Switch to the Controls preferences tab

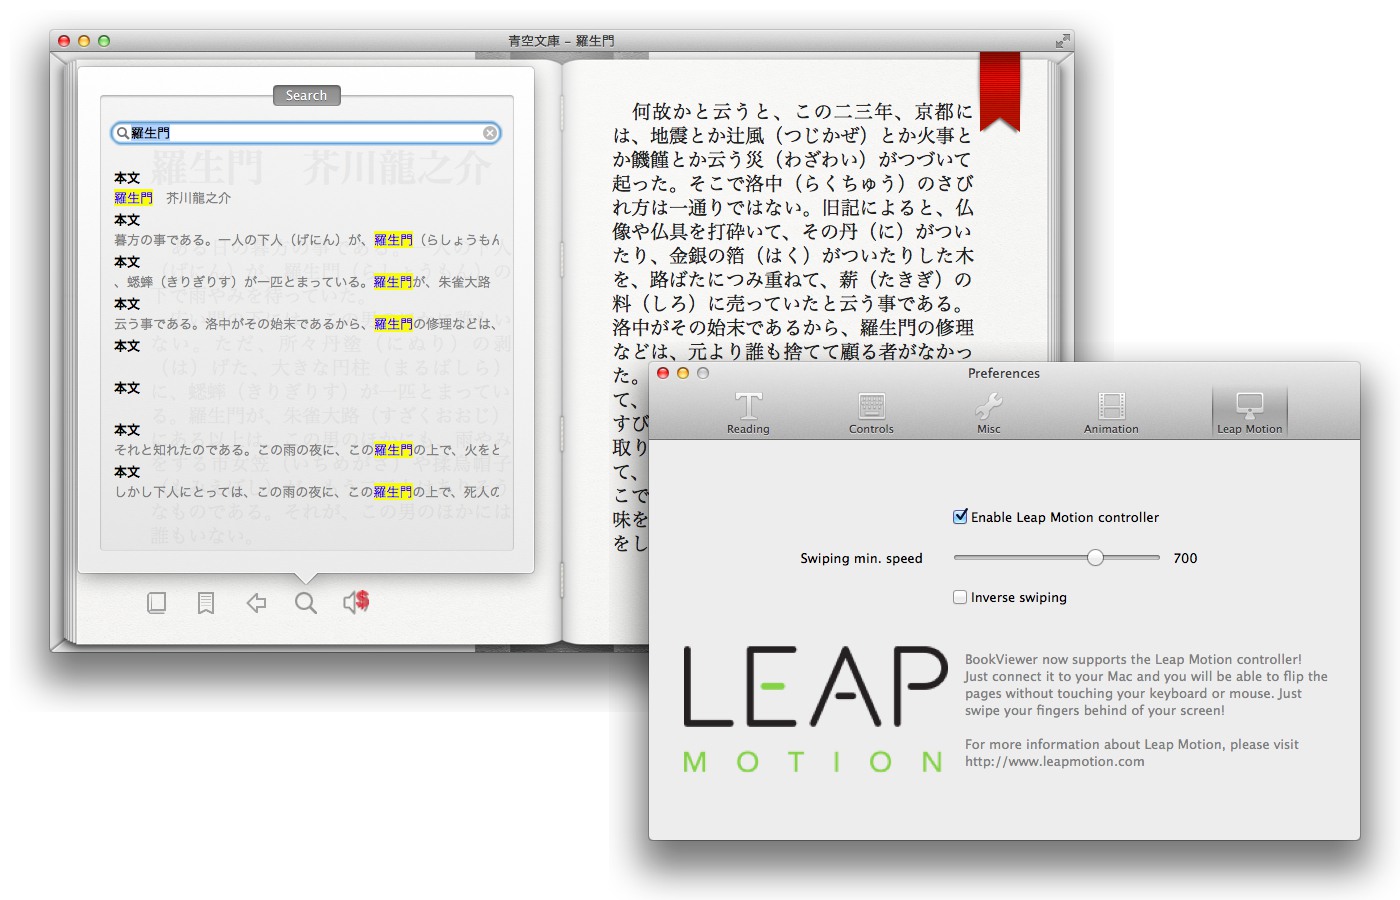click(x=871, y=412)
